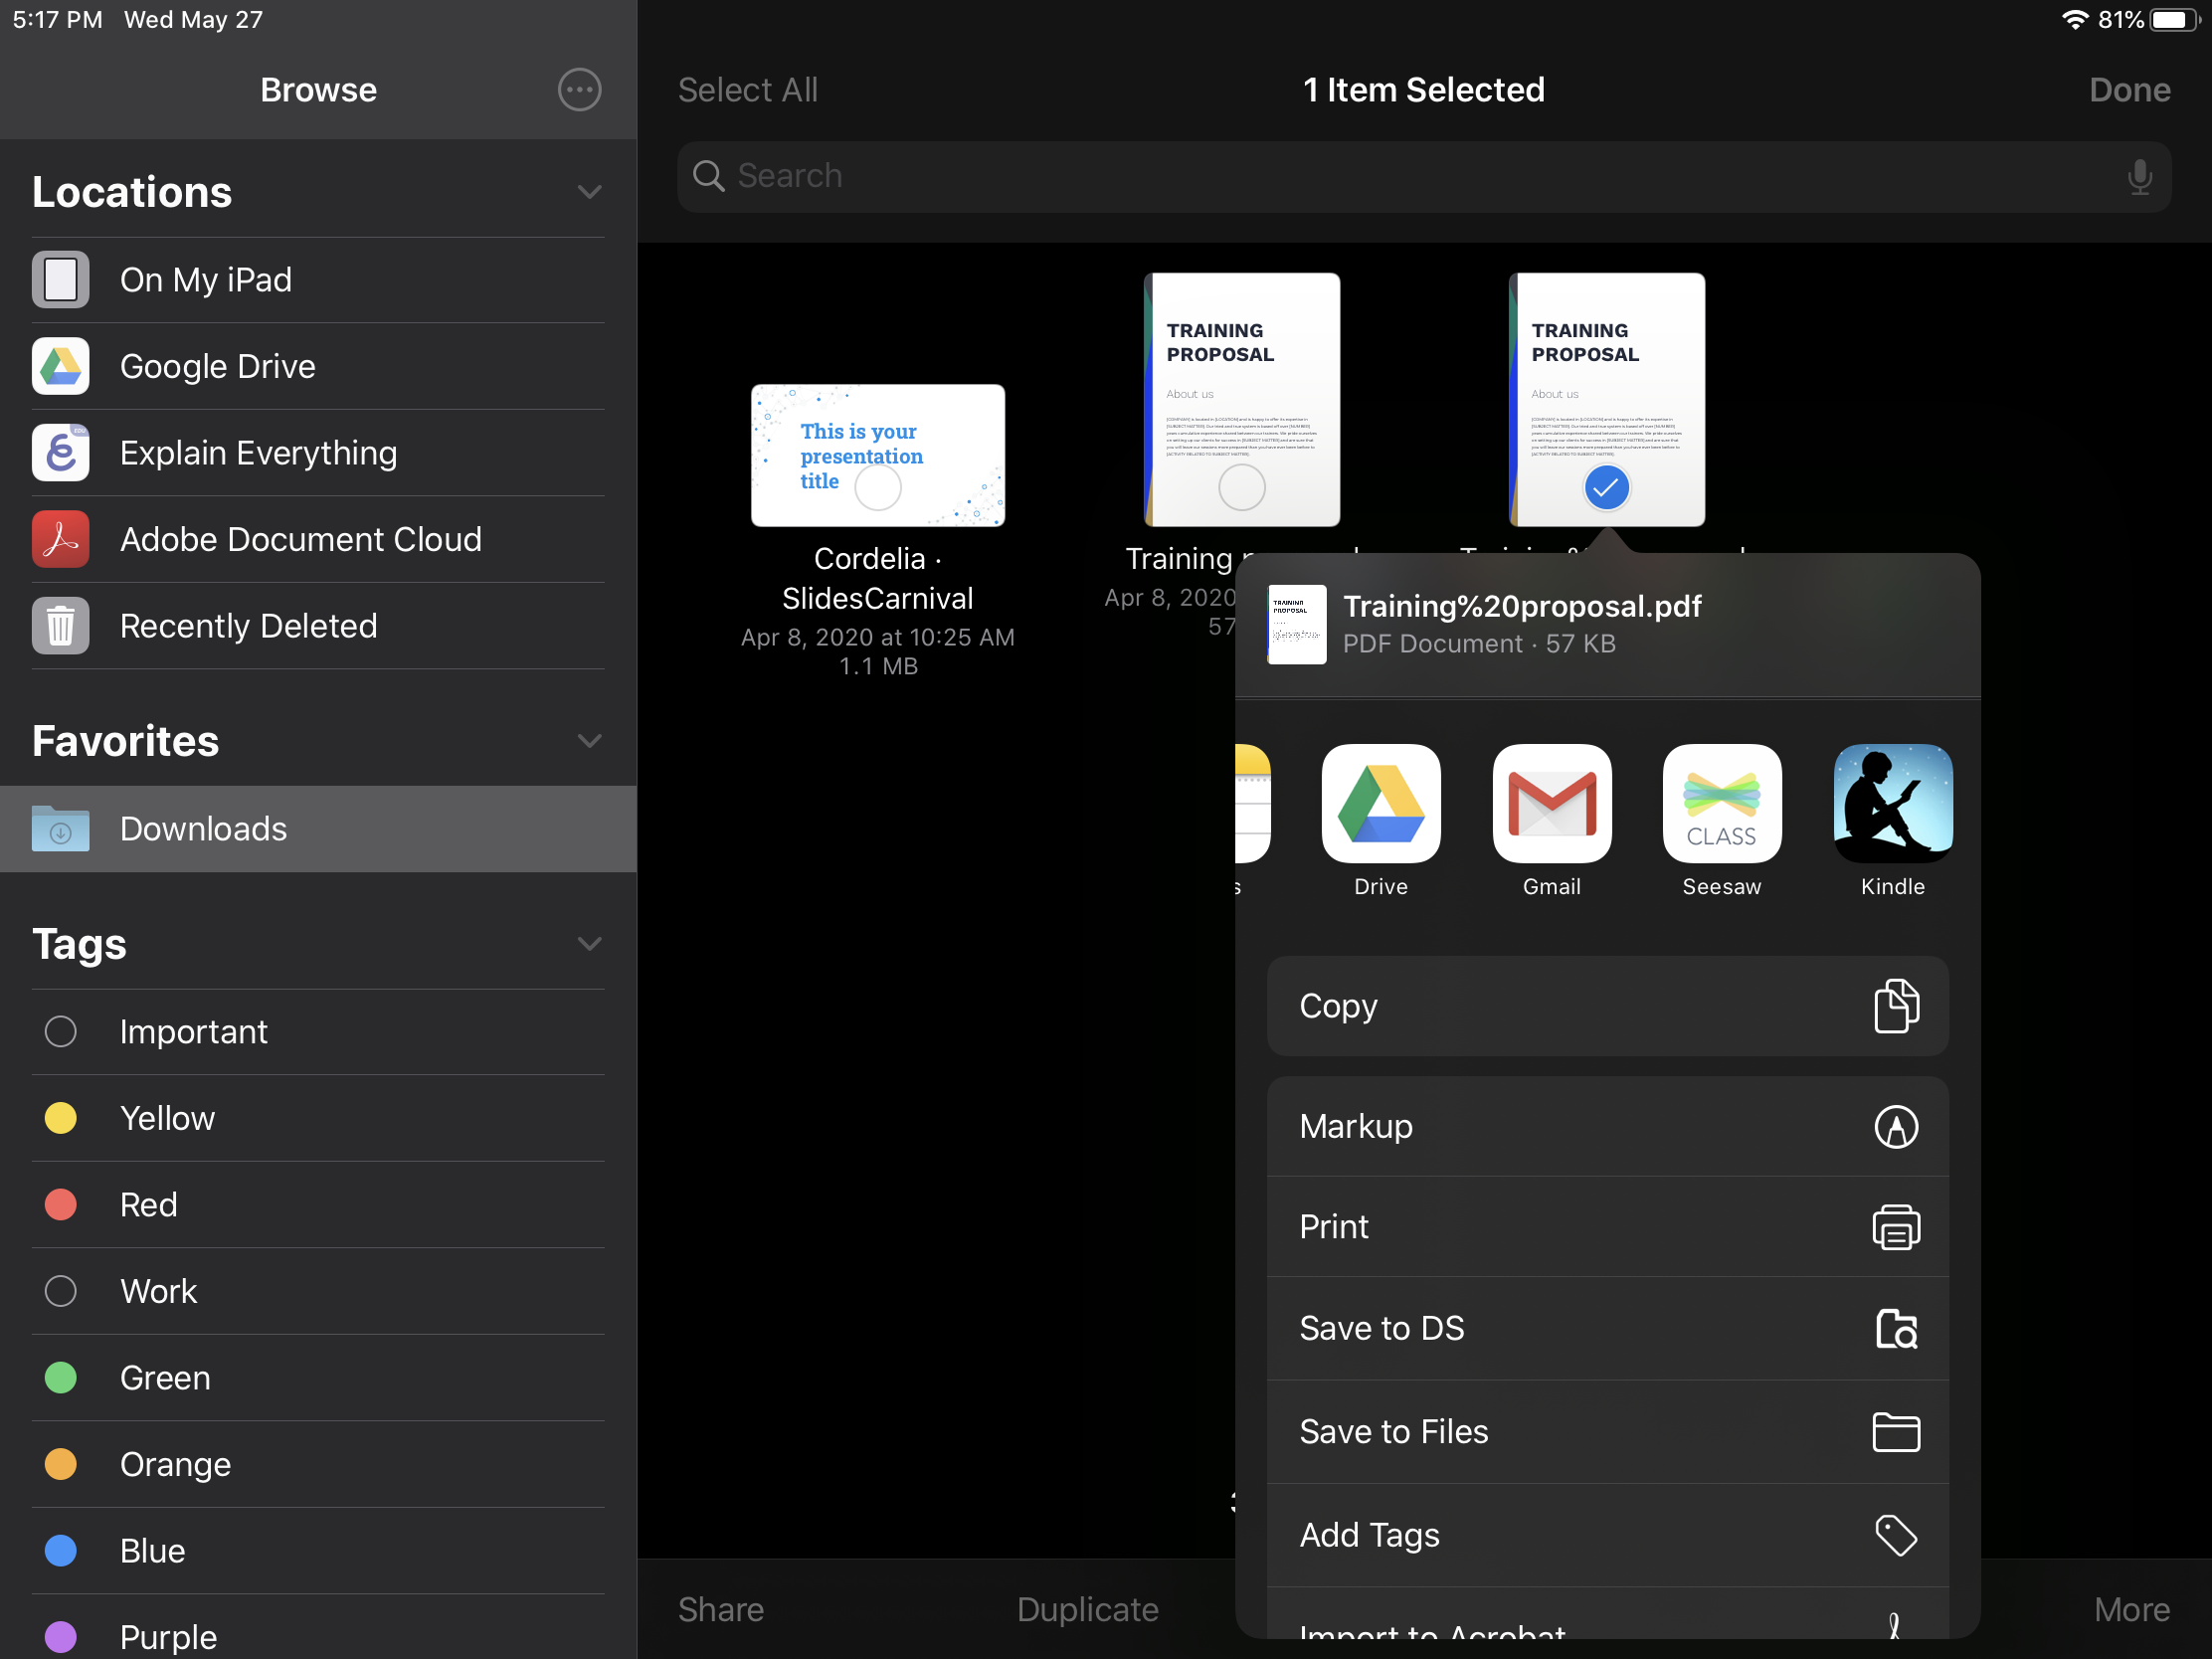Tap the Save to DS icon
This screenshot has width=2212, height=1659.
click(x=1896, y=1329)
